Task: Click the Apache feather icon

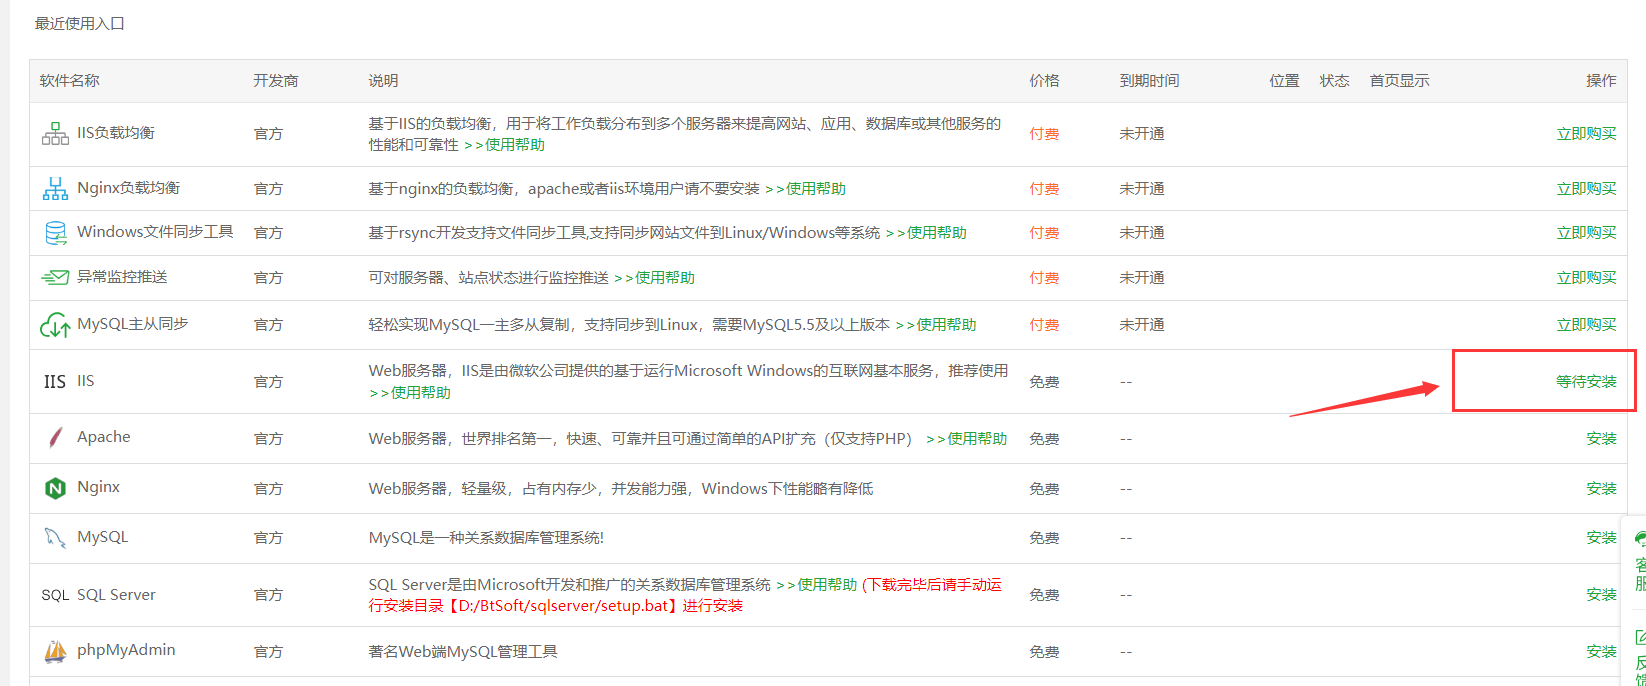Action: [56, 438]
